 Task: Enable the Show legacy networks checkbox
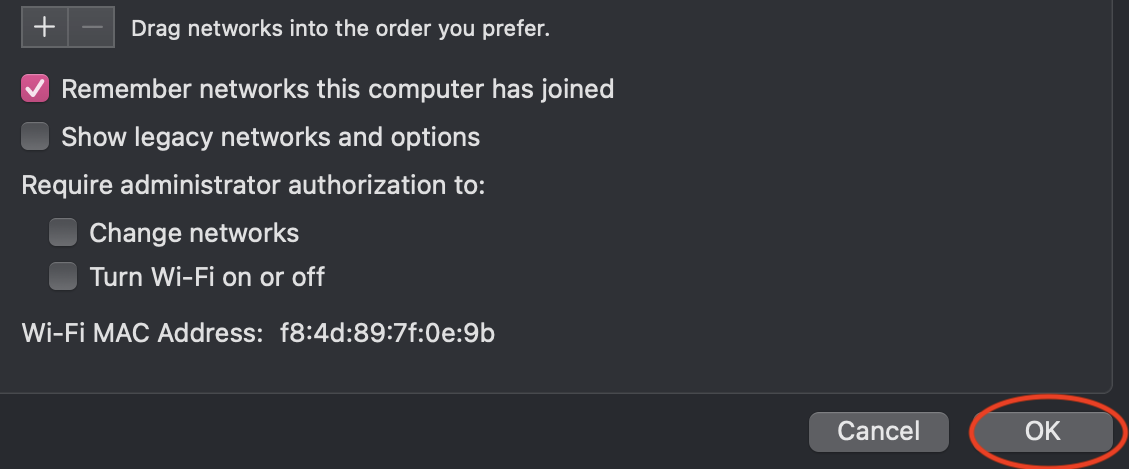35,136
